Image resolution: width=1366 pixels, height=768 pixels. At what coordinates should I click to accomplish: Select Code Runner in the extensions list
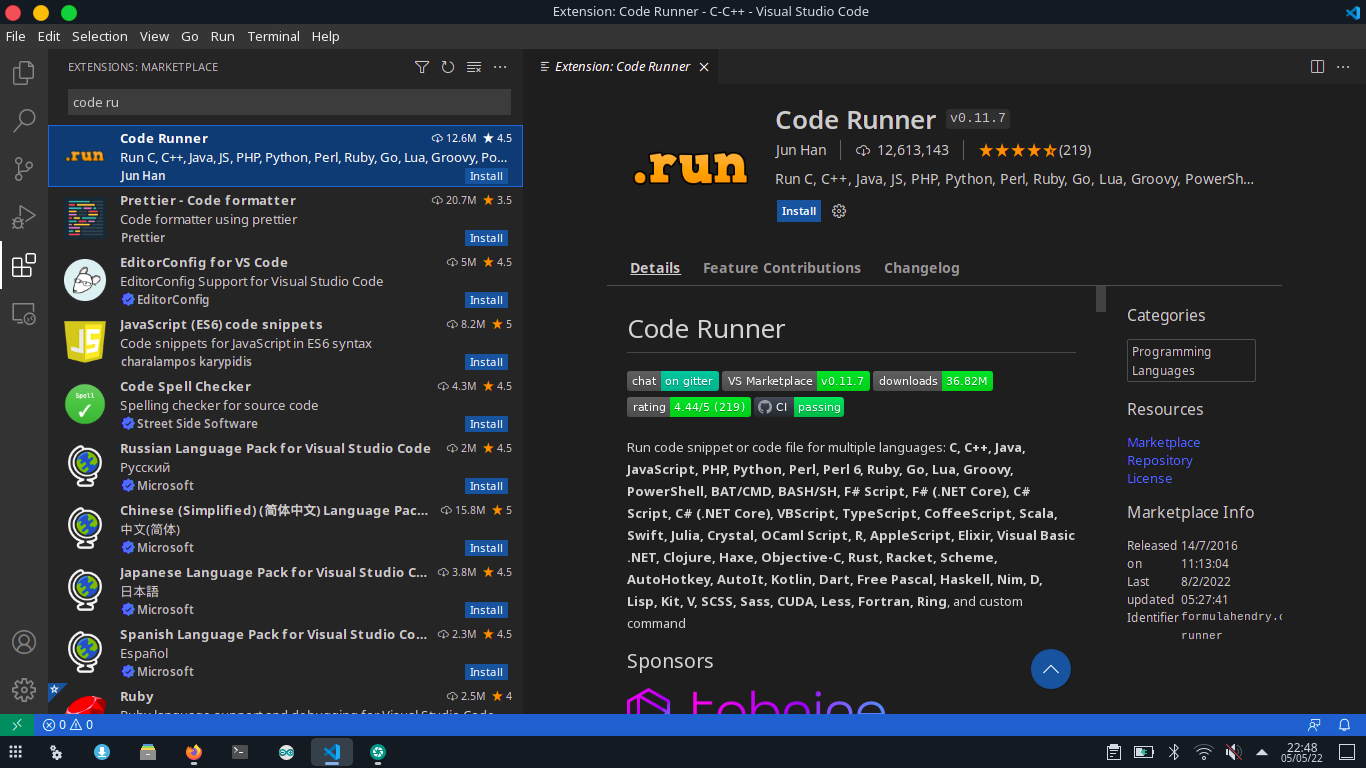click(x=285, y=157)
